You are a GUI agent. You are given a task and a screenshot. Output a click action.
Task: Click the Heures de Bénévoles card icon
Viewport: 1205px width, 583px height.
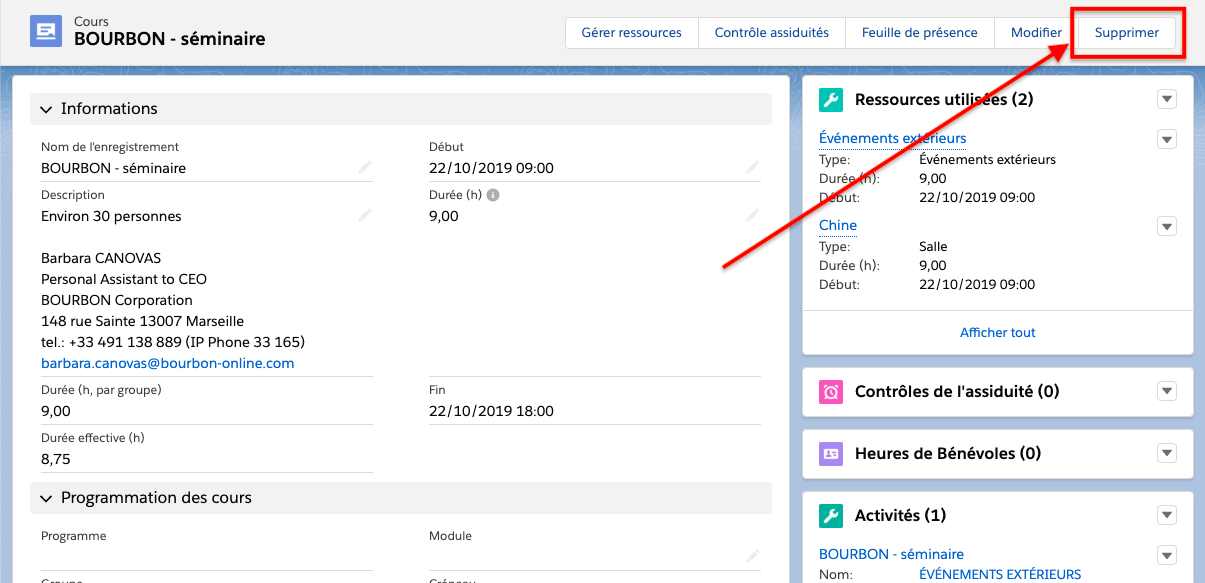pos(831,454)
